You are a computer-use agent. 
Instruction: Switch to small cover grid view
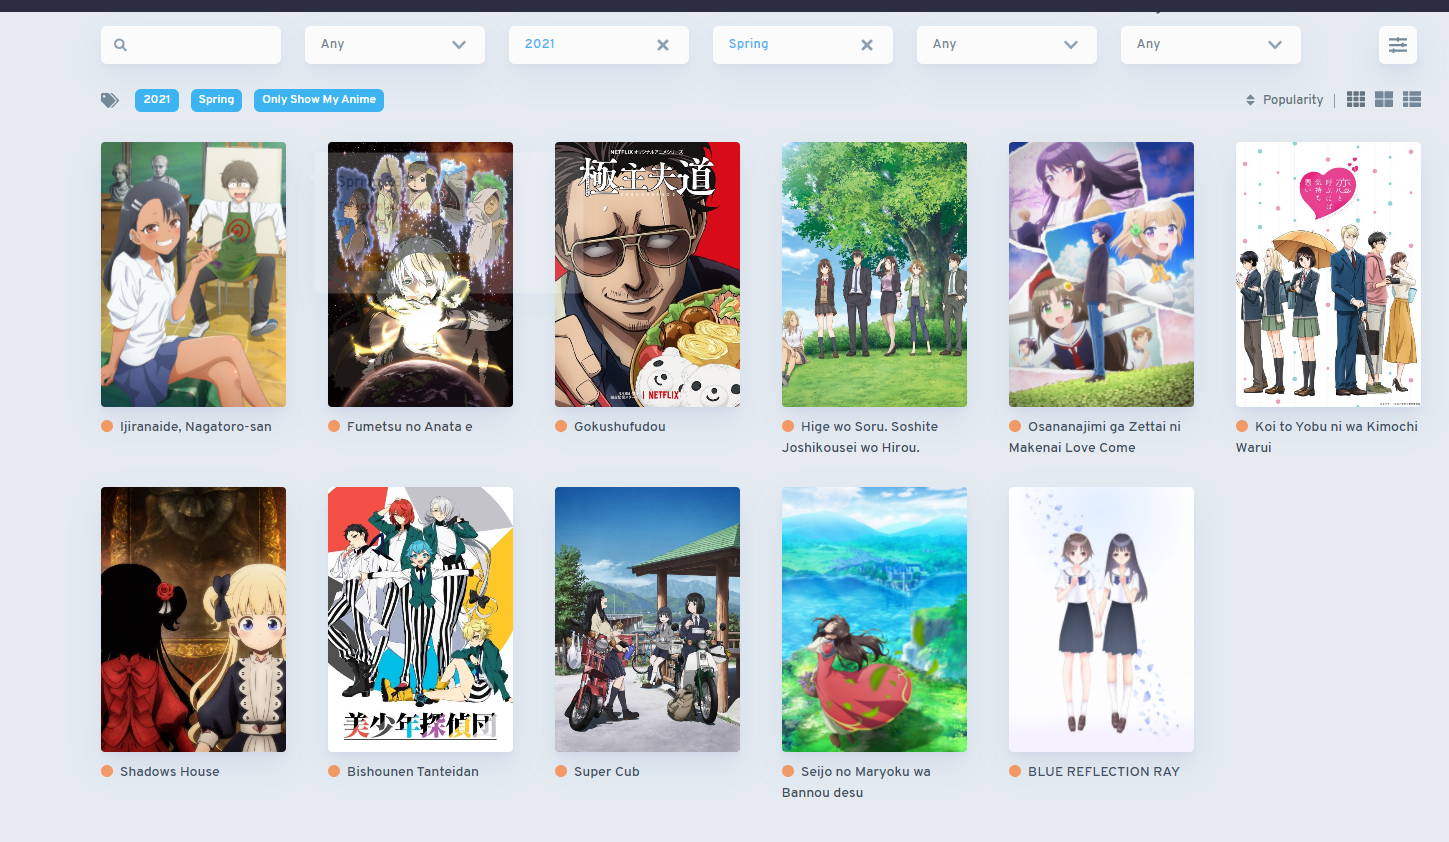[1356, 99]
